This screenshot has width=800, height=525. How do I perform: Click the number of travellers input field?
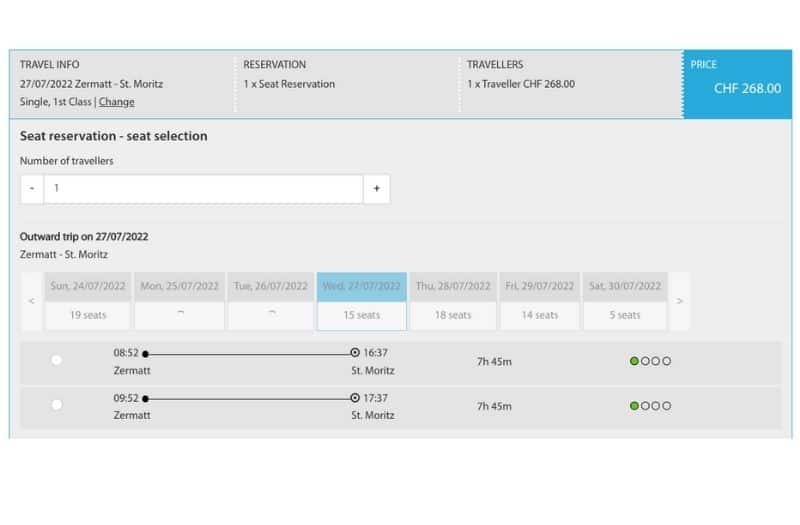coord(204,188)
